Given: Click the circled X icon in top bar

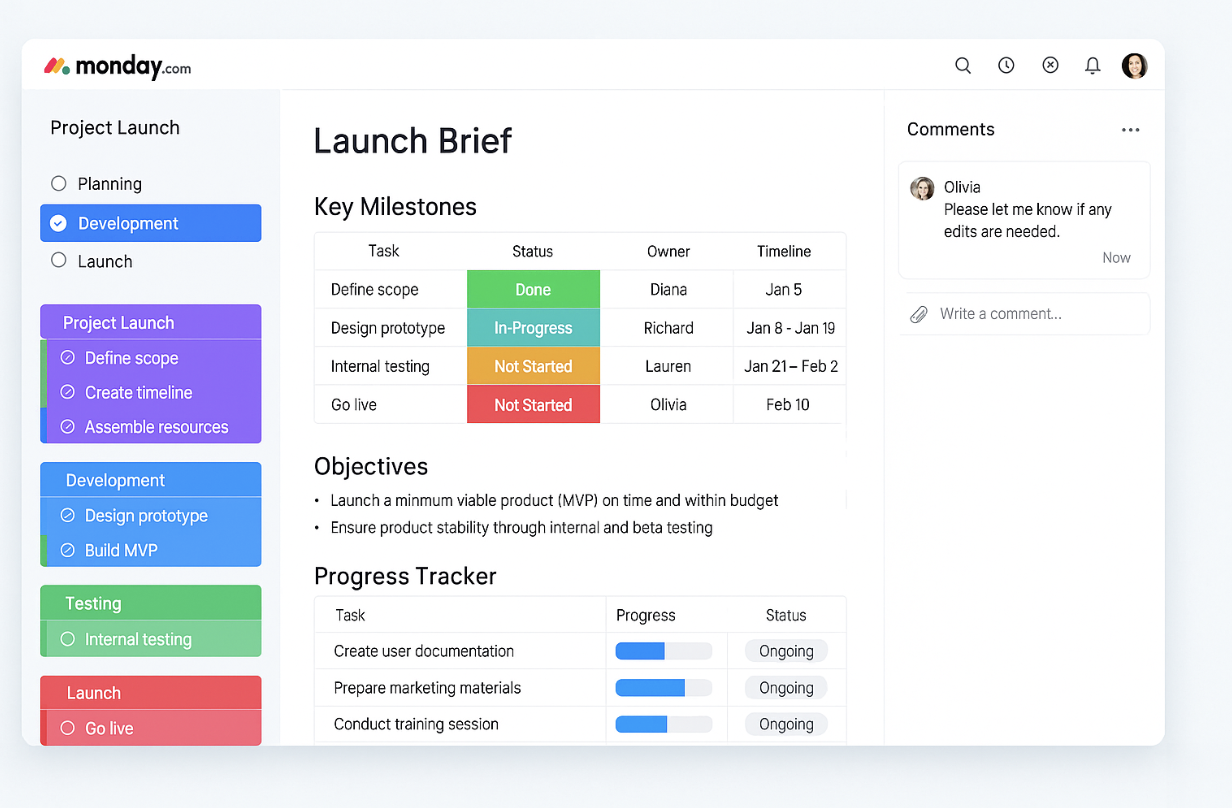Looking at the screenshot, I should (x=1050, y=65).
